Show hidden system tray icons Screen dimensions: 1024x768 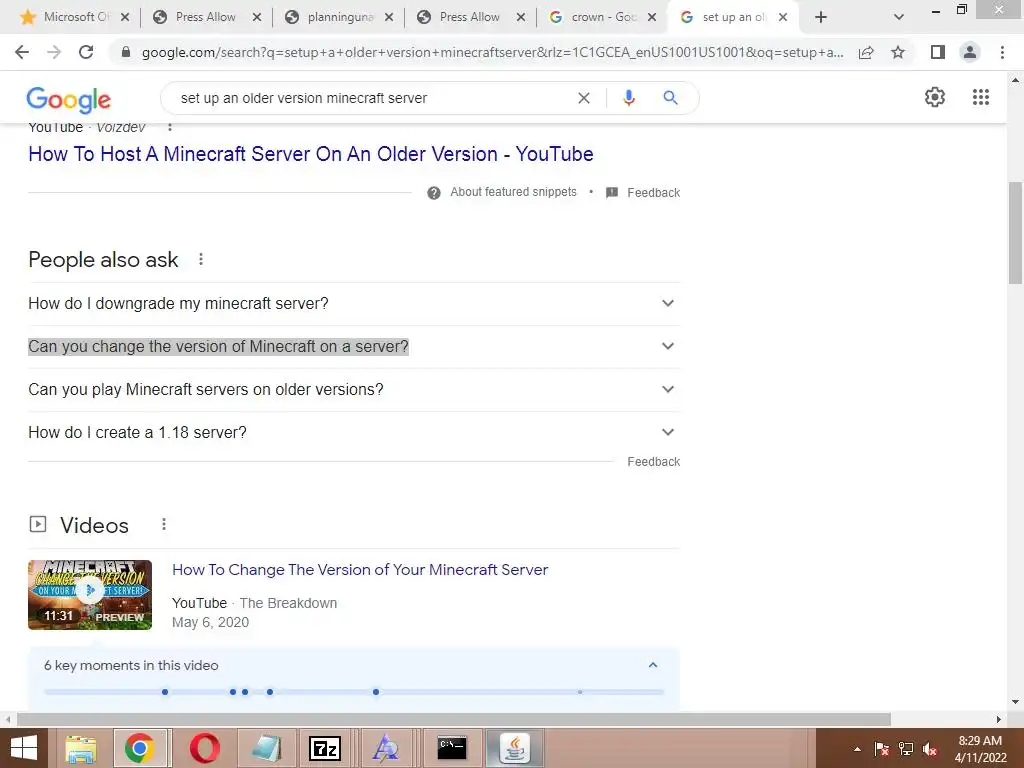point(857,749)
